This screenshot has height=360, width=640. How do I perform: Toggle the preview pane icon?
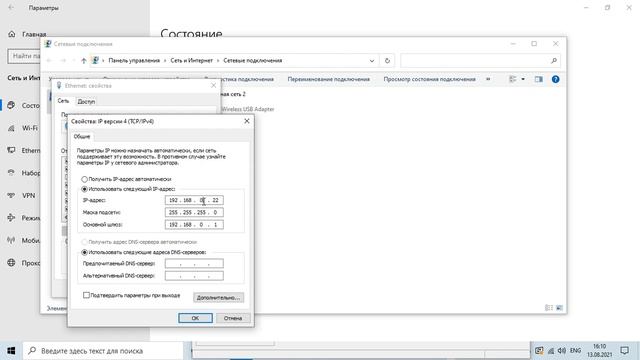pyautogui.click(x=539, y=79)
